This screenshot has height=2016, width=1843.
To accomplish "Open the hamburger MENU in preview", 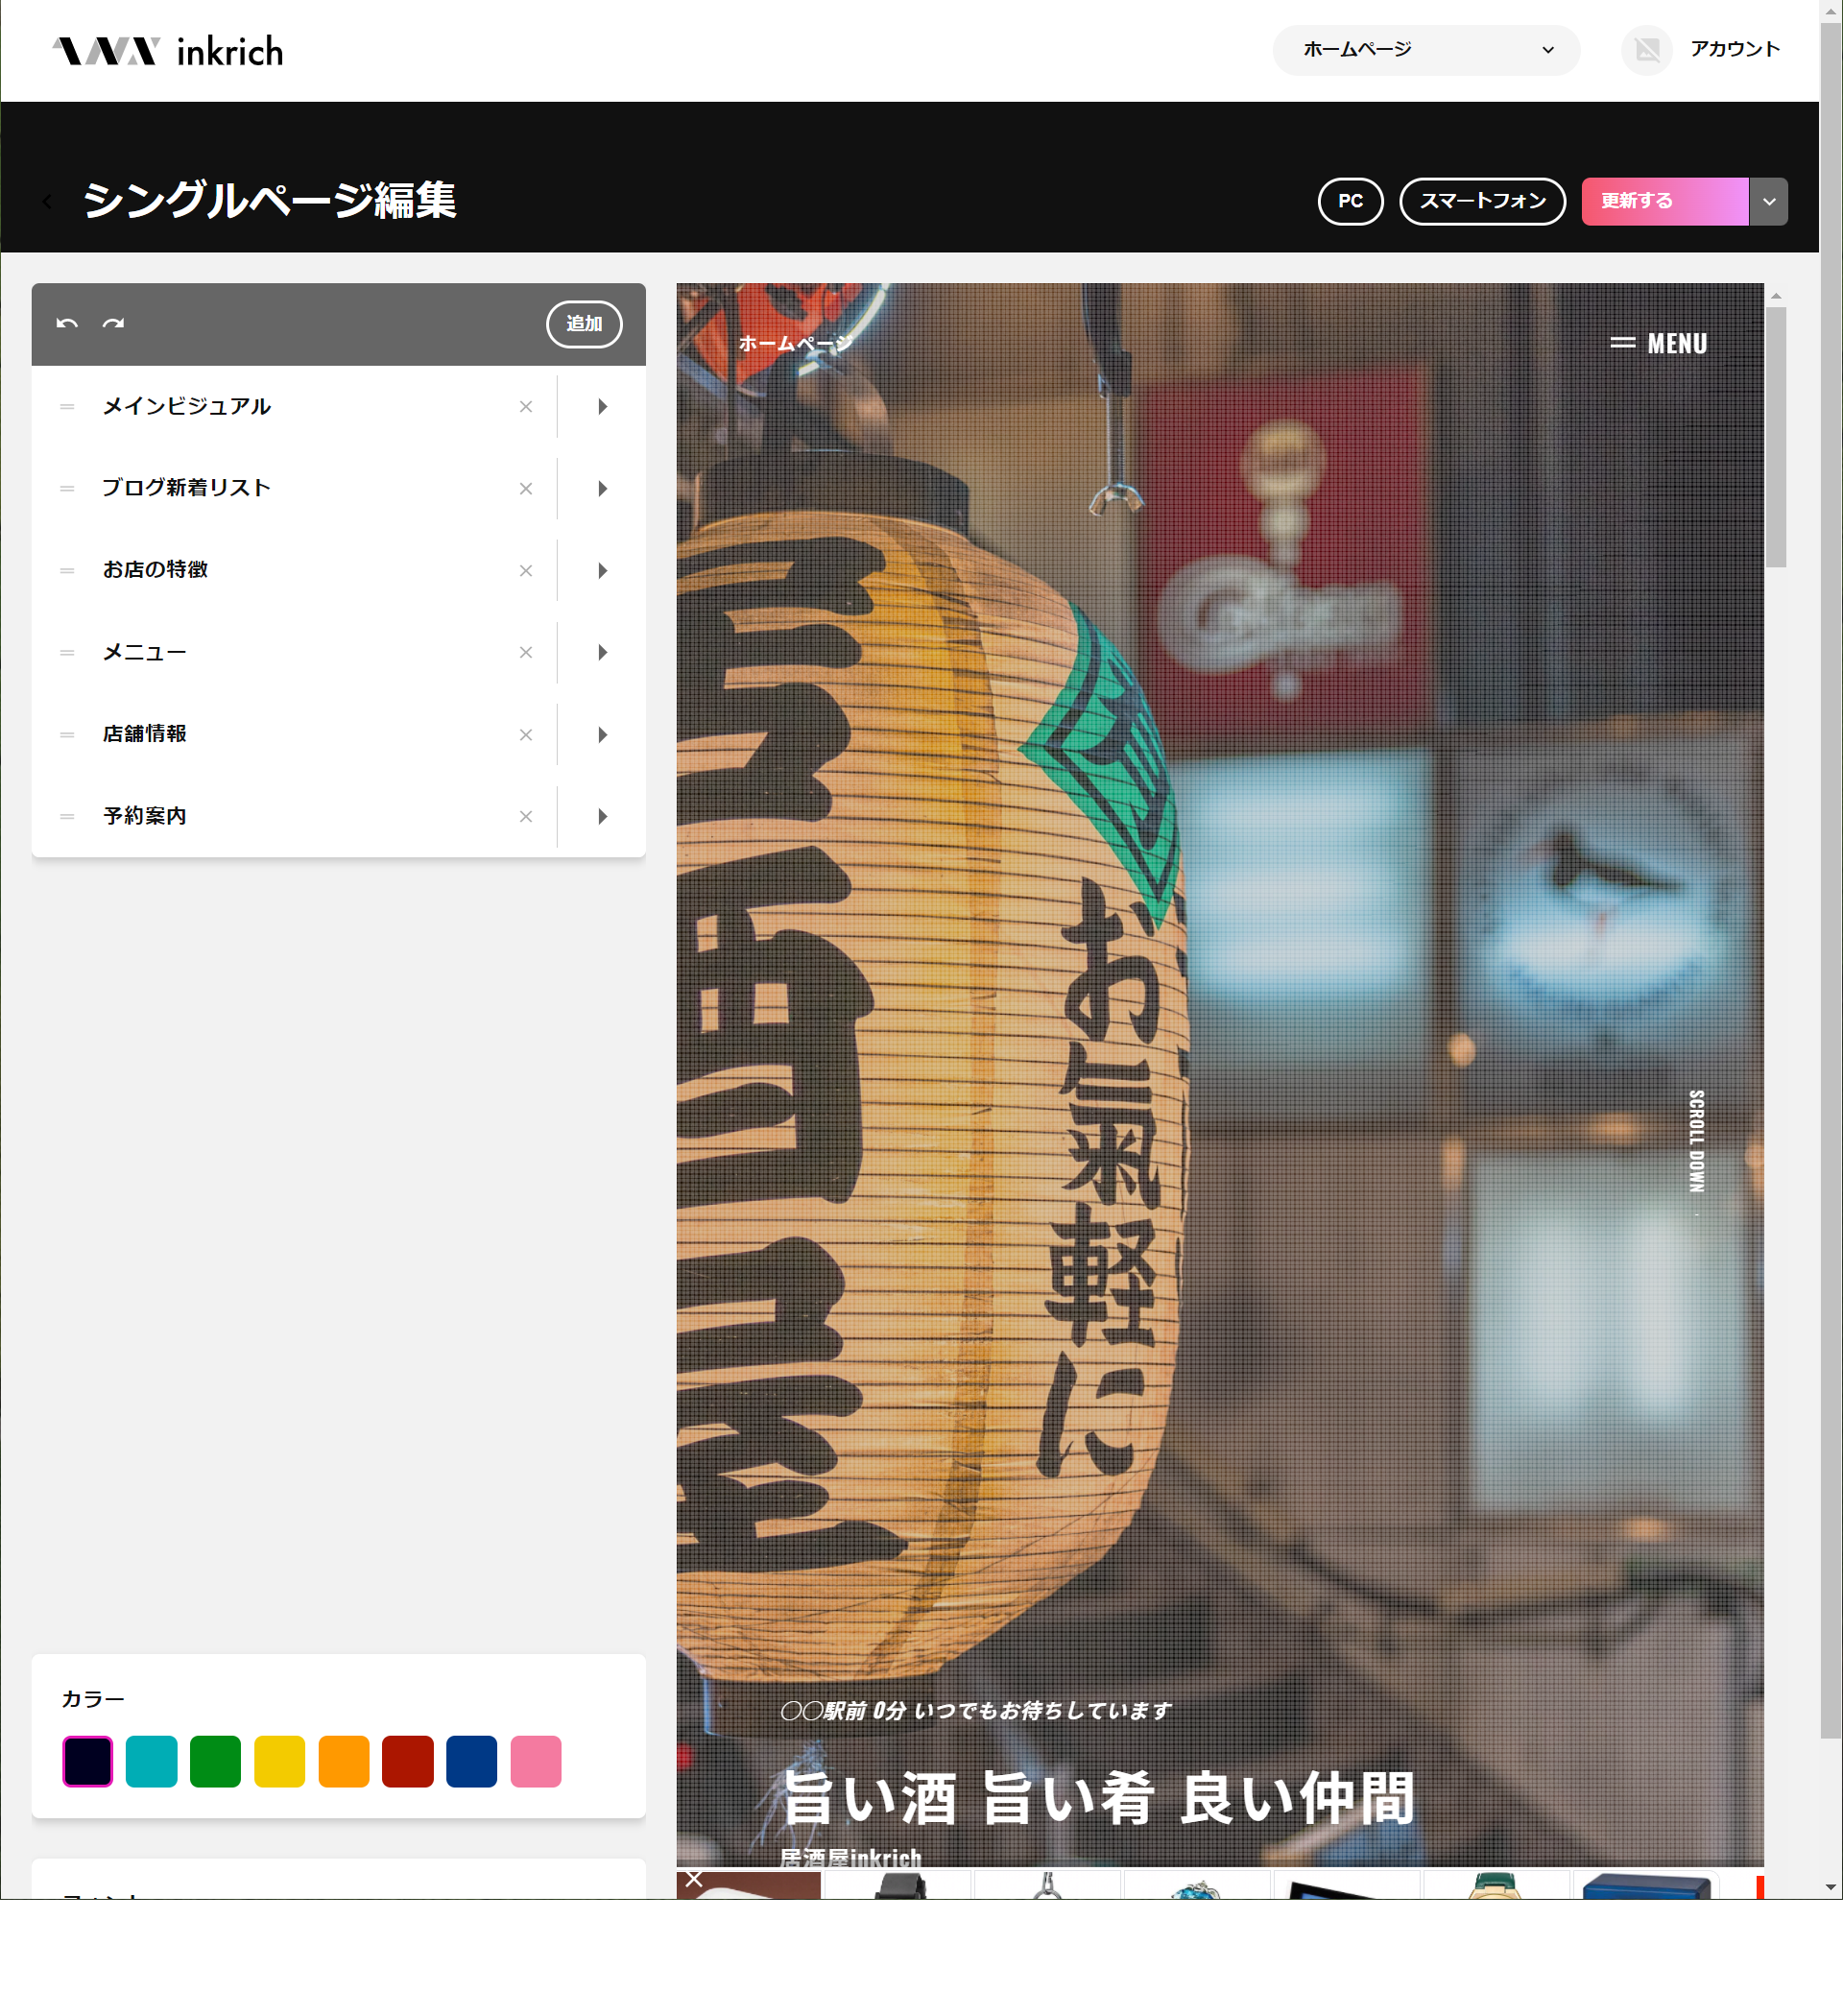I will tap(1658, 343).
